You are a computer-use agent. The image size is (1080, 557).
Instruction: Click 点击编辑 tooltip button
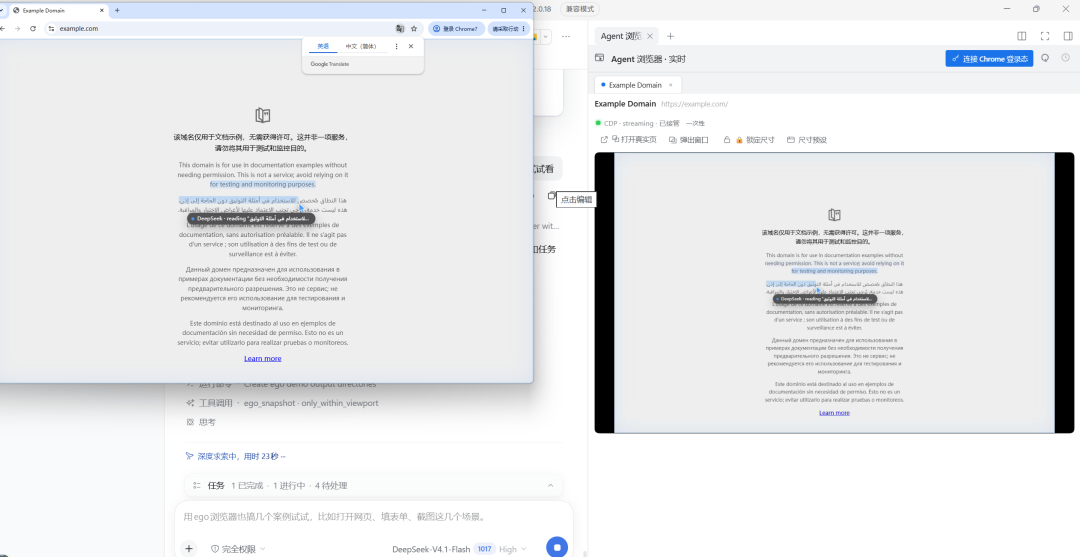pos(576,200)
